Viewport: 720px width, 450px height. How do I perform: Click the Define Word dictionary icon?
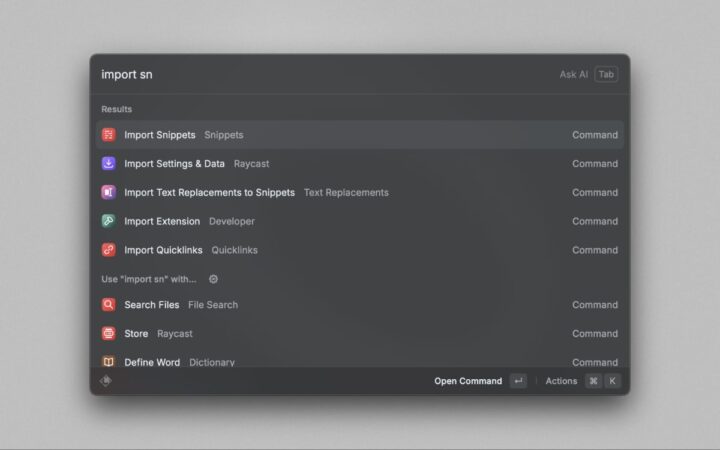[108, 362]
